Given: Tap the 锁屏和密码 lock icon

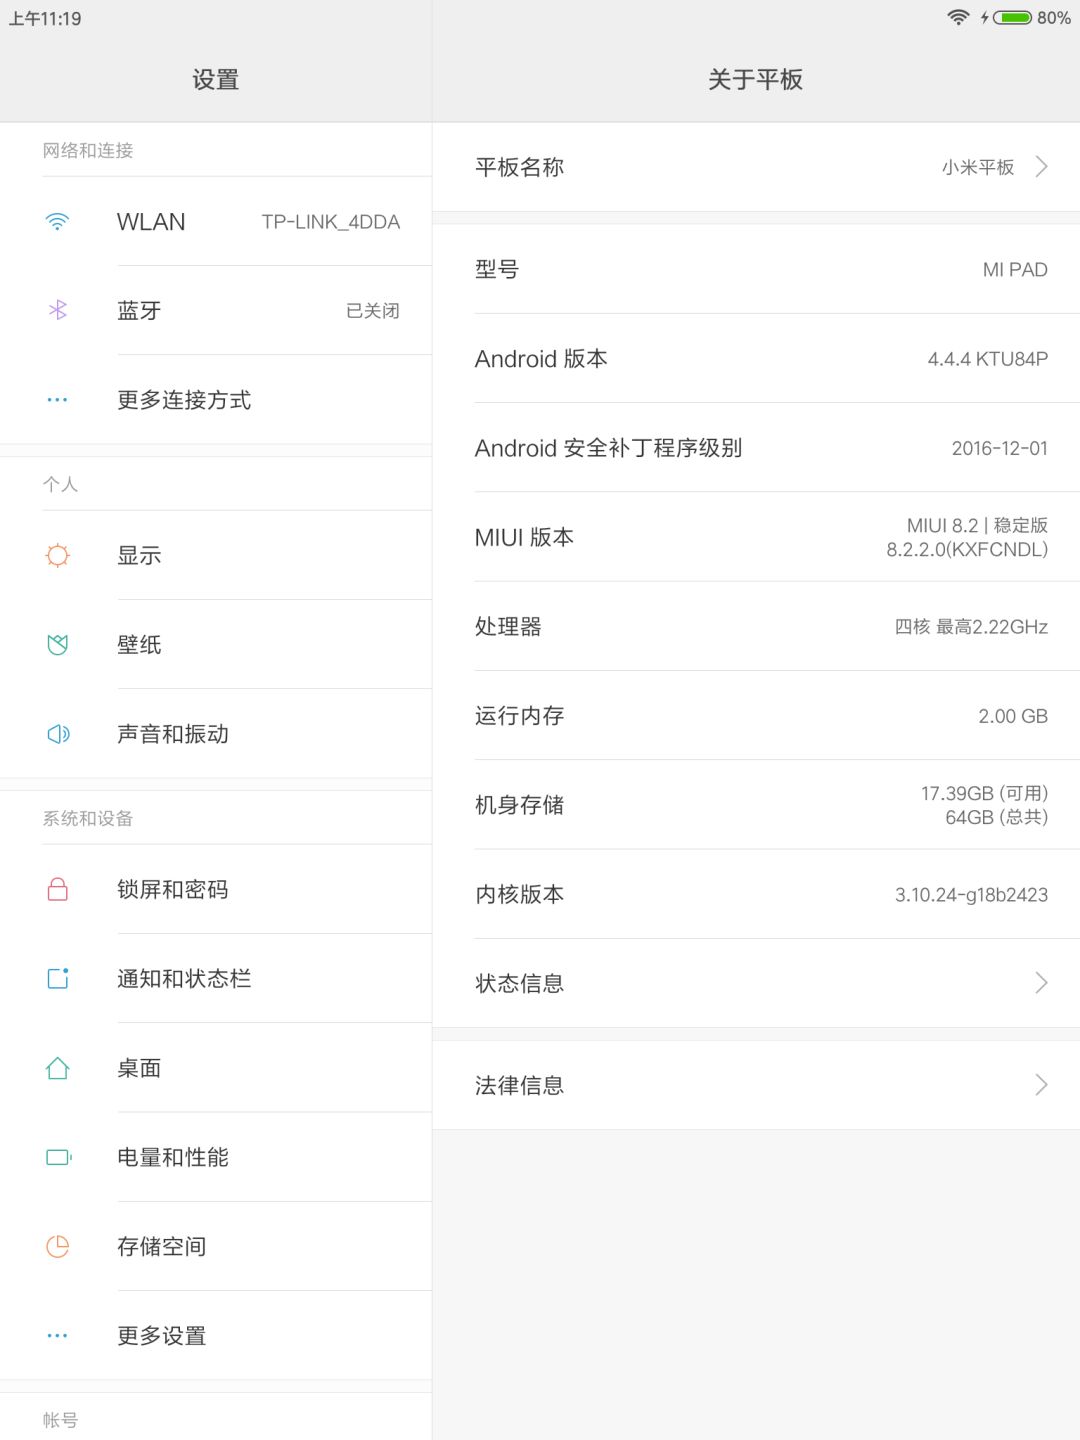Looking at the screenshot, I should click(x=58, y=889).
